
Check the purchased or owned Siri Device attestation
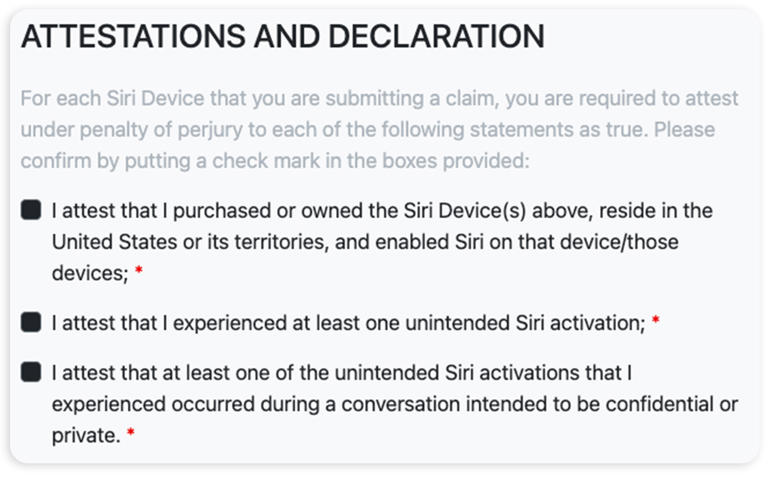31,210
